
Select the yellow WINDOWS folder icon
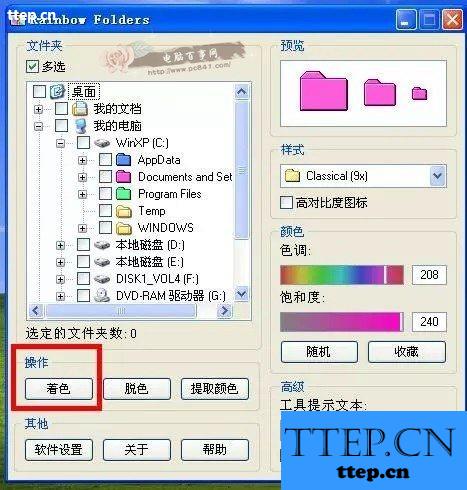[x=123, y=228]
